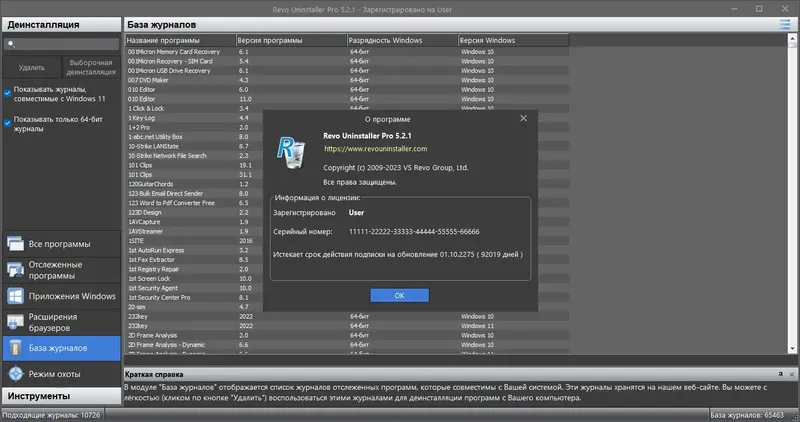Select 1-abc.net Utility Box row
Image resolution: width=800 pixels, height=422 pixels.
click(x=194, y=137)
